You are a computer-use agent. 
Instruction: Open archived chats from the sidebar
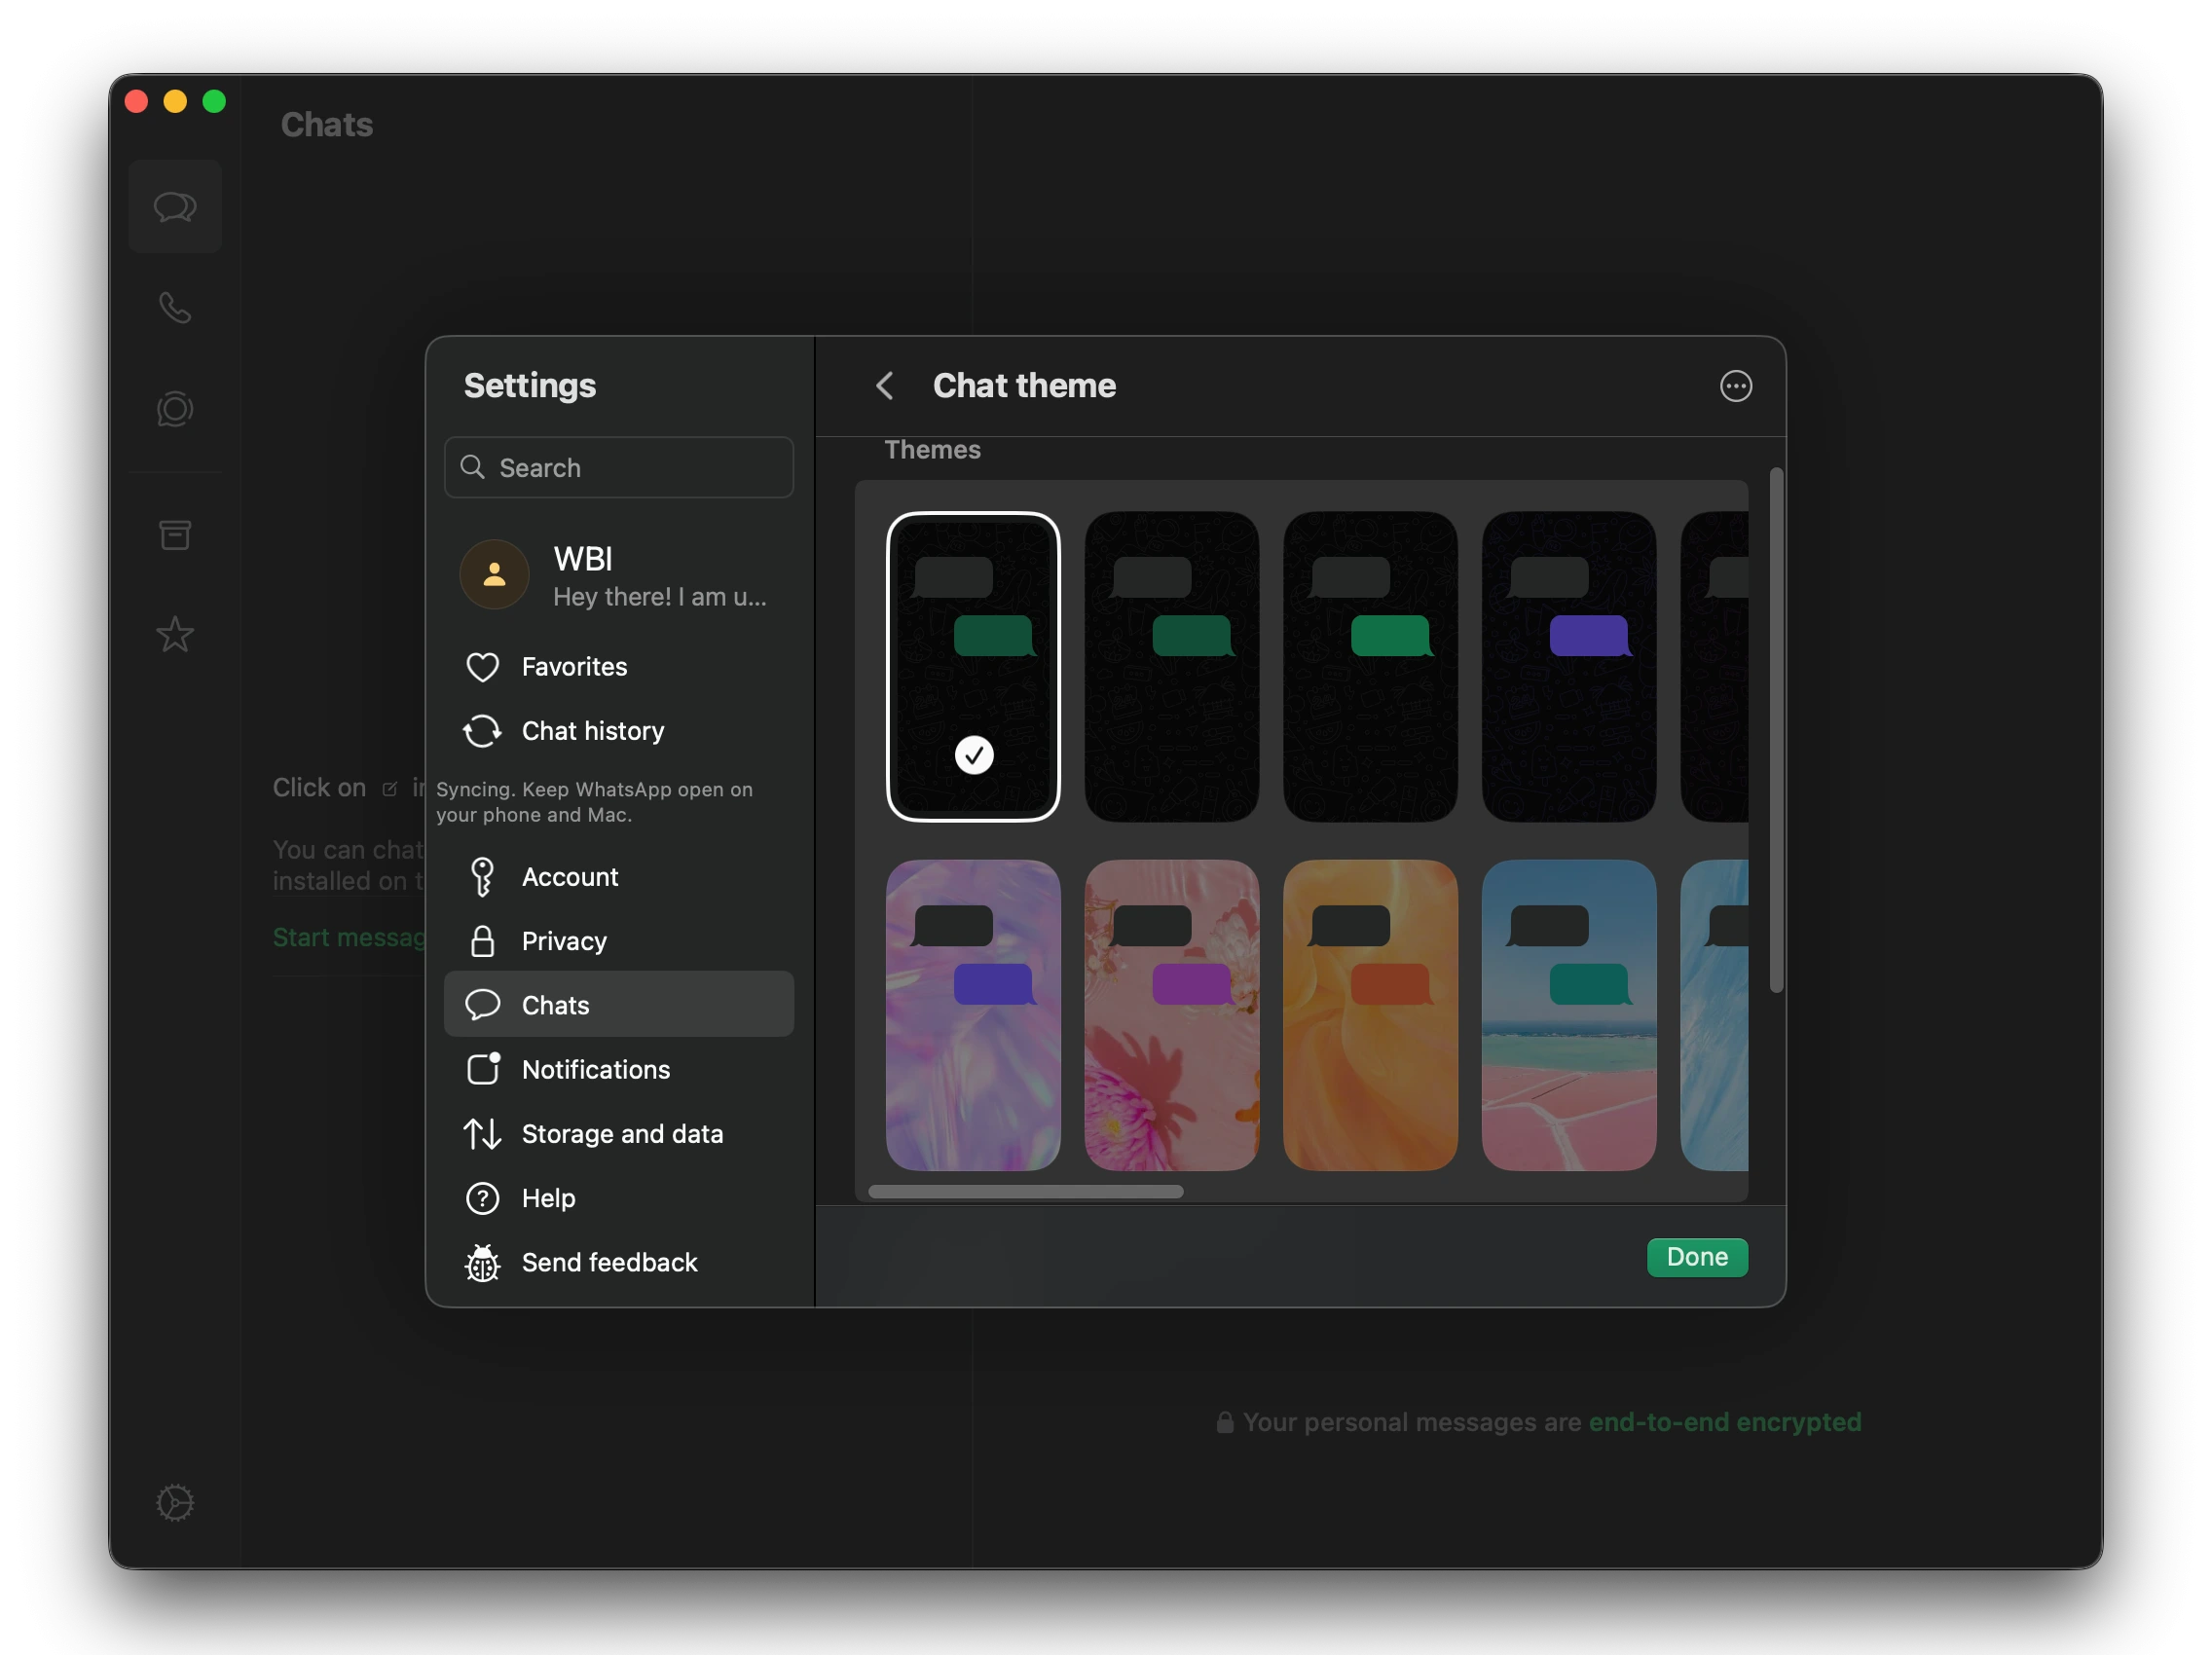(175, 535)
